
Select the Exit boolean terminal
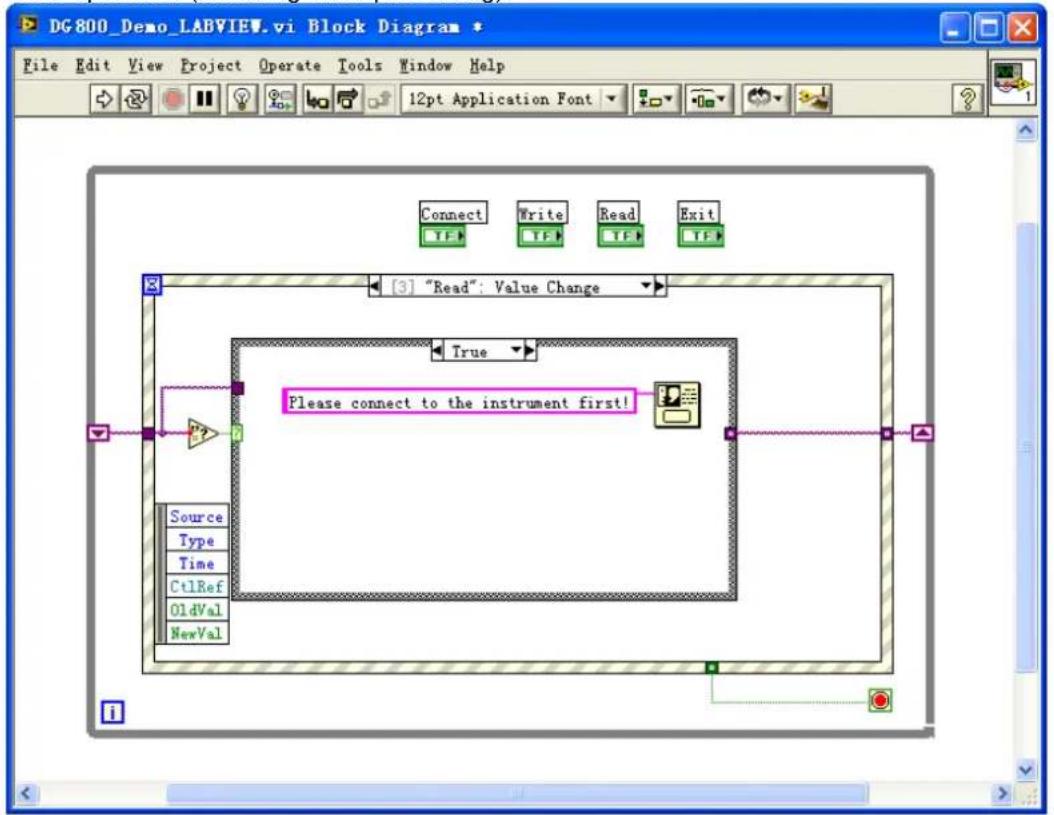tap(700, 235)
